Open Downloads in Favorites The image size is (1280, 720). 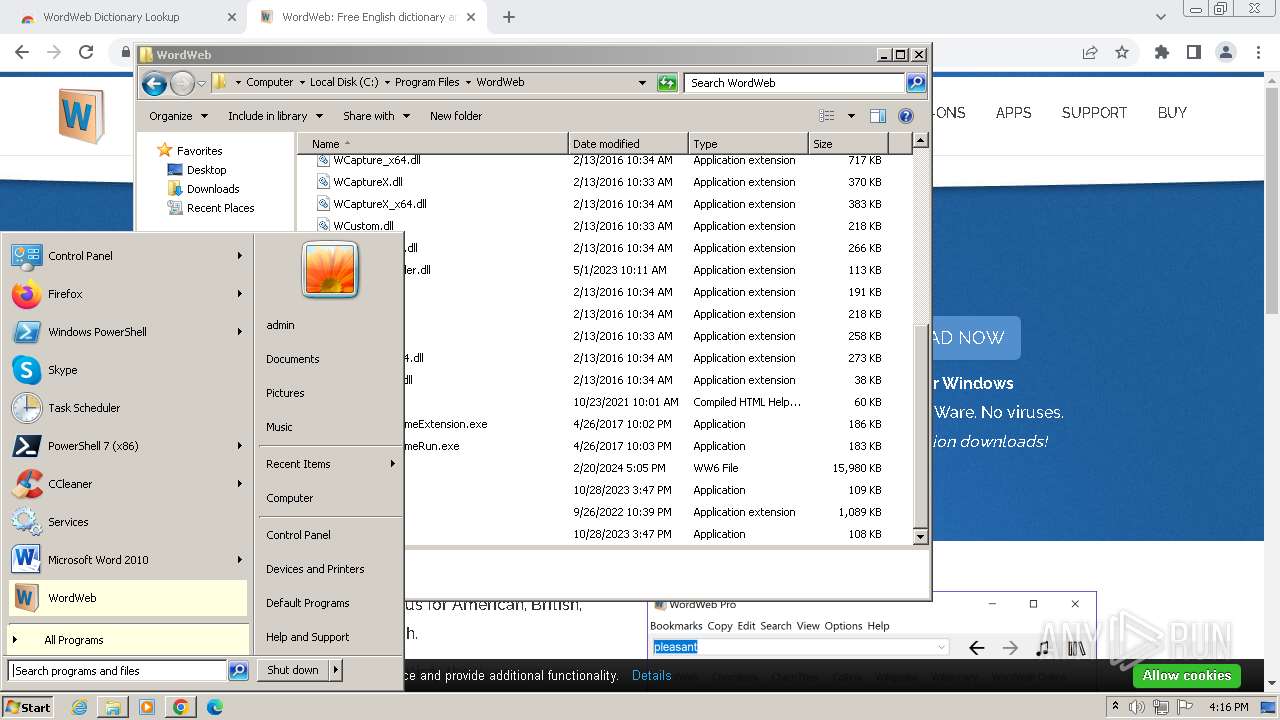213,189
